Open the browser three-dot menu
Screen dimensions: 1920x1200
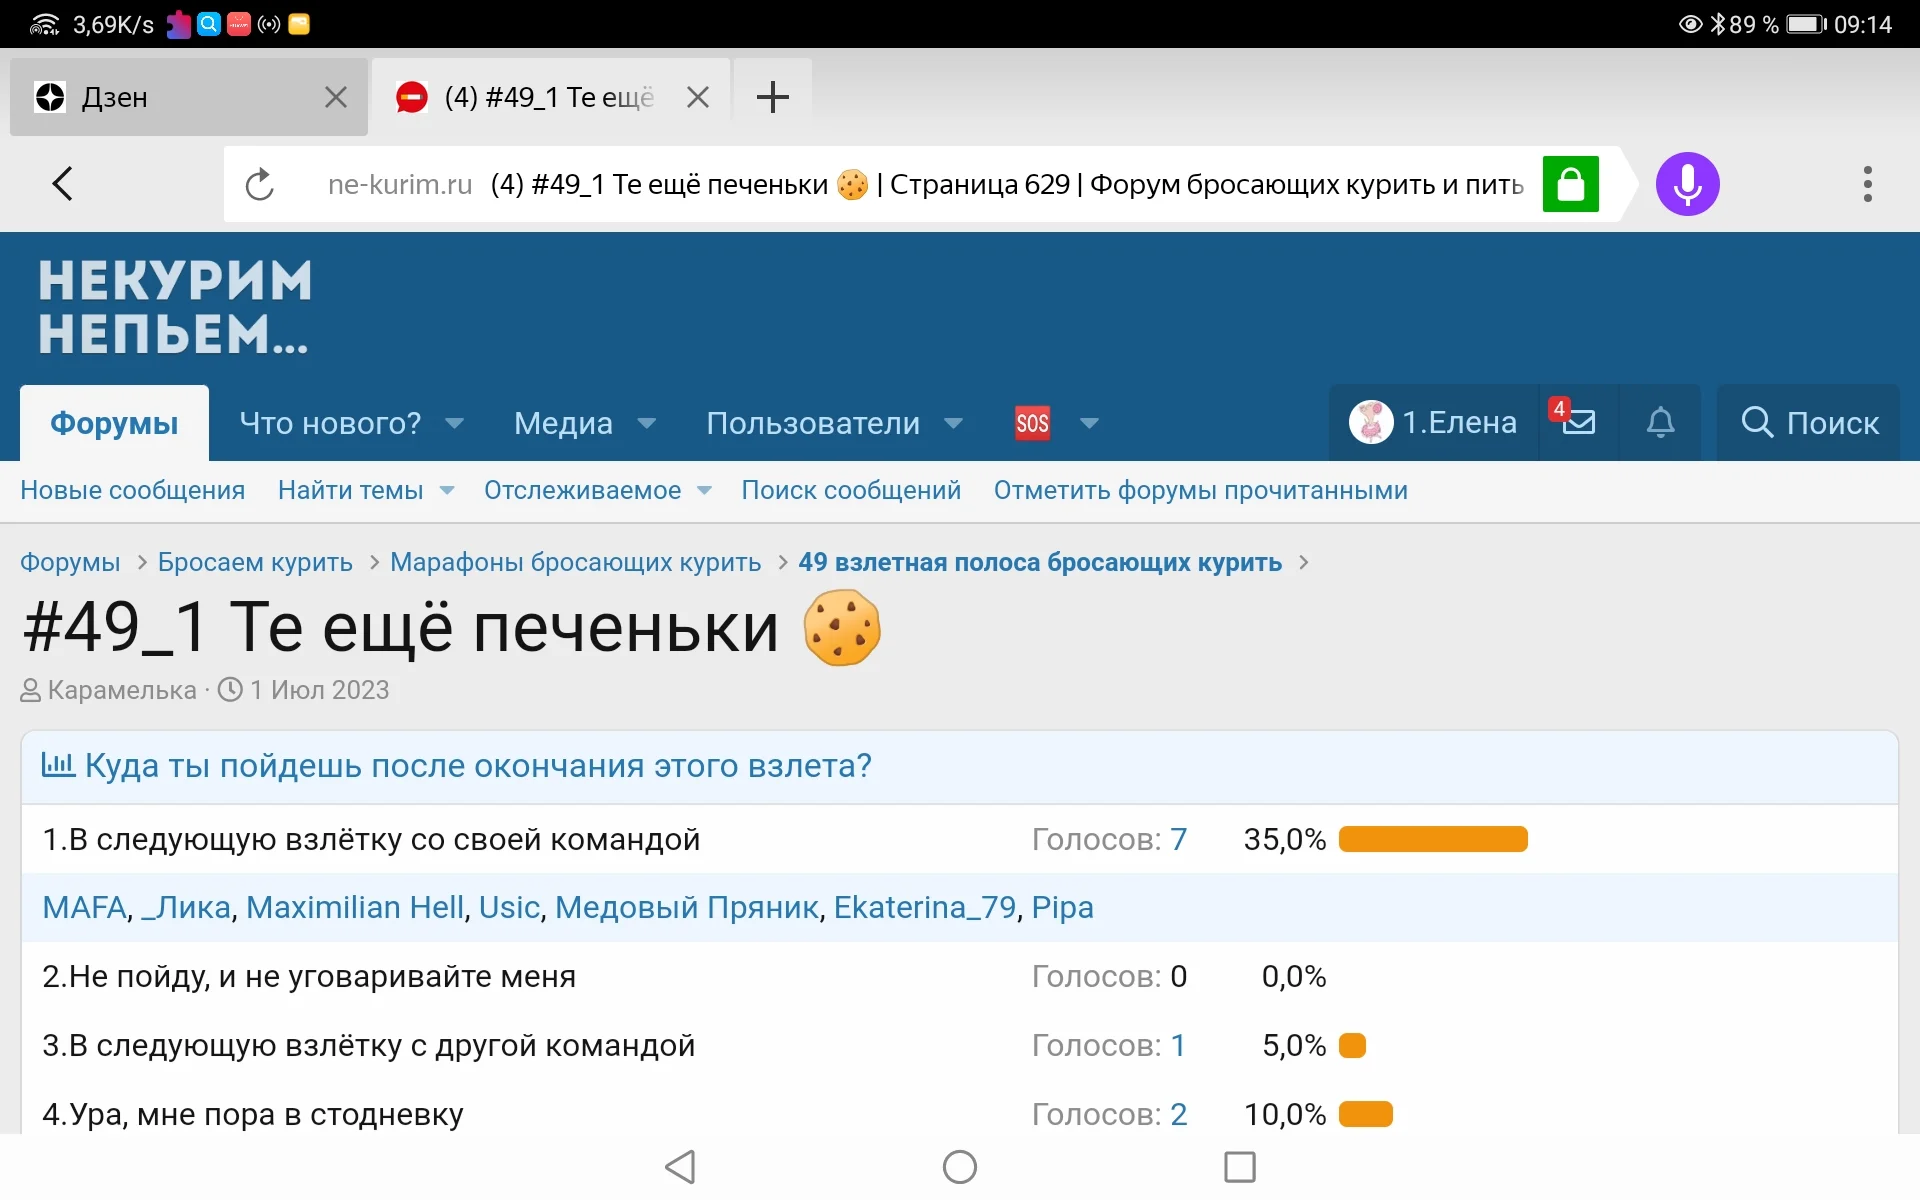1867,184
